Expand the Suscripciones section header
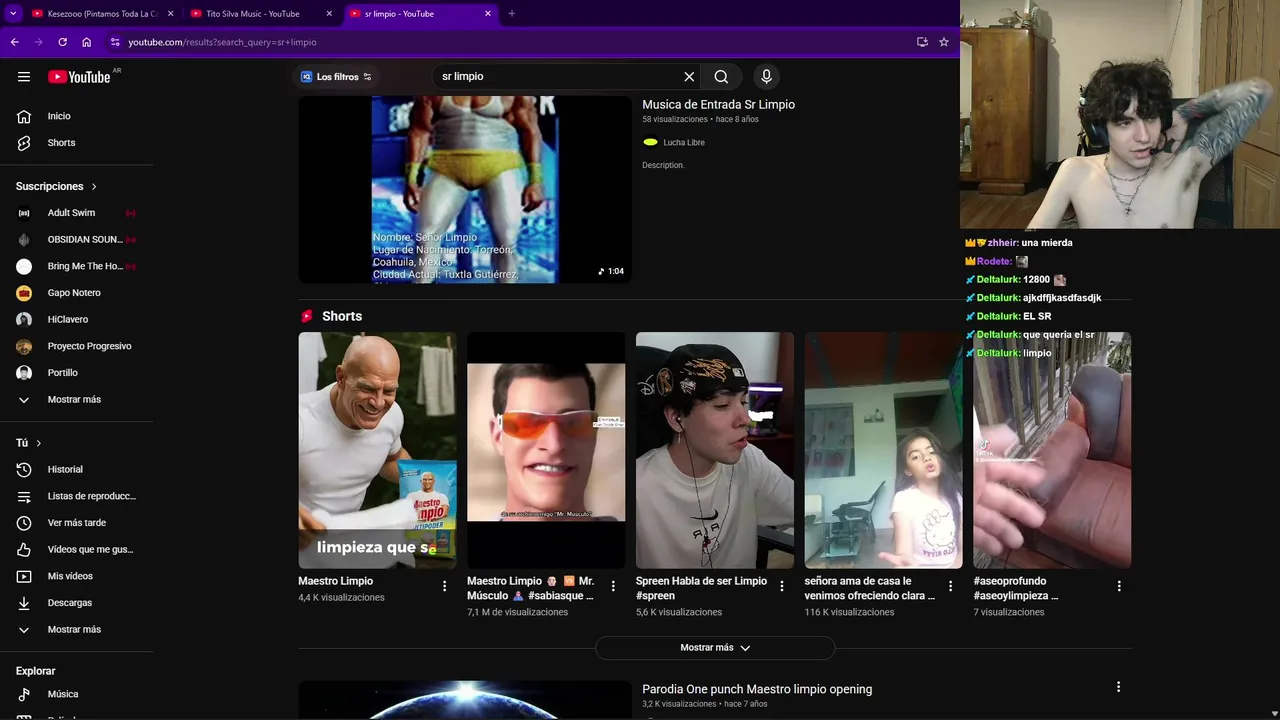1280x720 pixels. (x=57, y=186)
